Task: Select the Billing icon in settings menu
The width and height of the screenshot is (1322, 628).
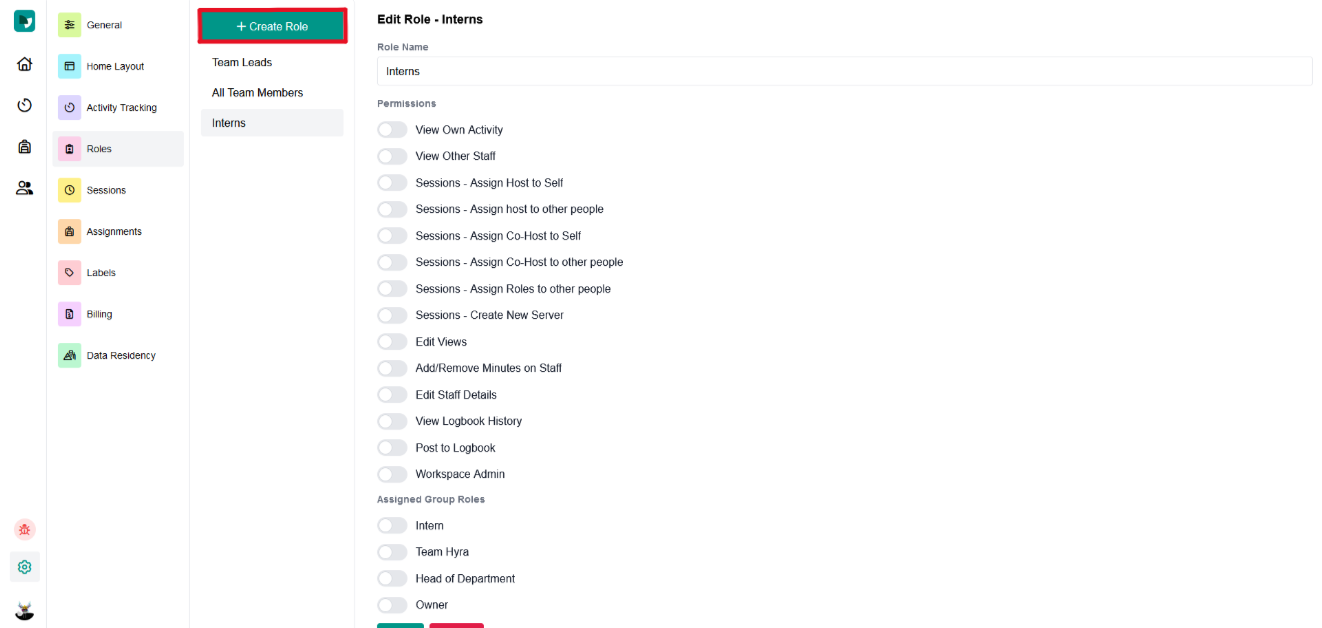Action: 69,313
